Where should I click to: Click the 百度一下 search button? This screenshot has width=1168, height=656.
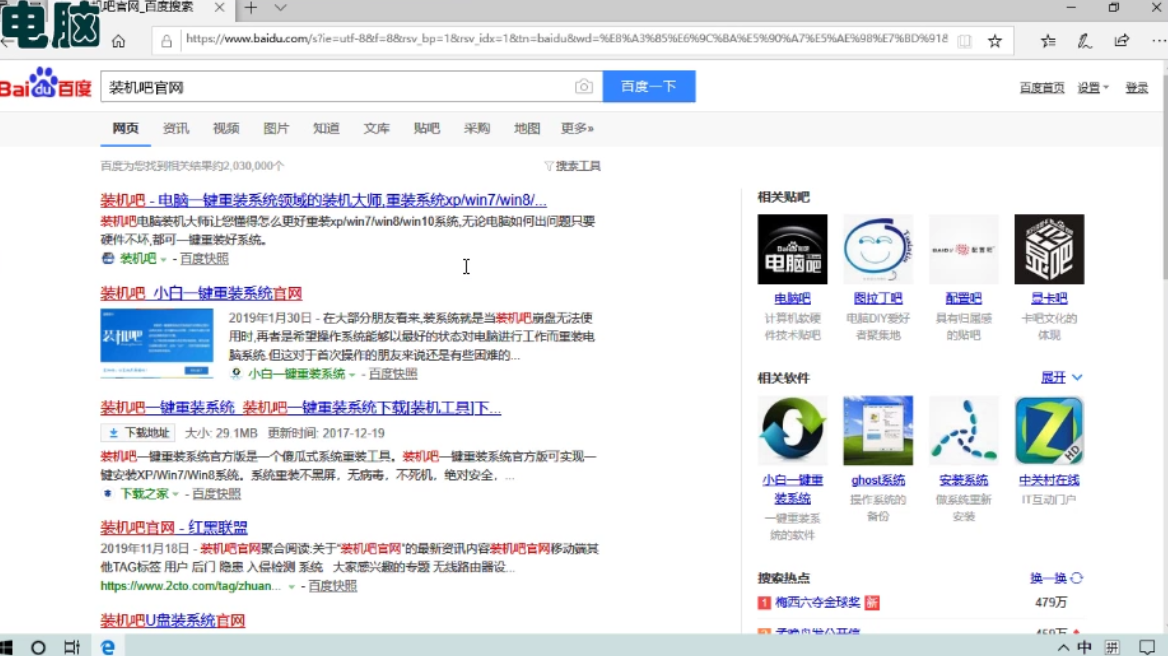pos(649,86)
